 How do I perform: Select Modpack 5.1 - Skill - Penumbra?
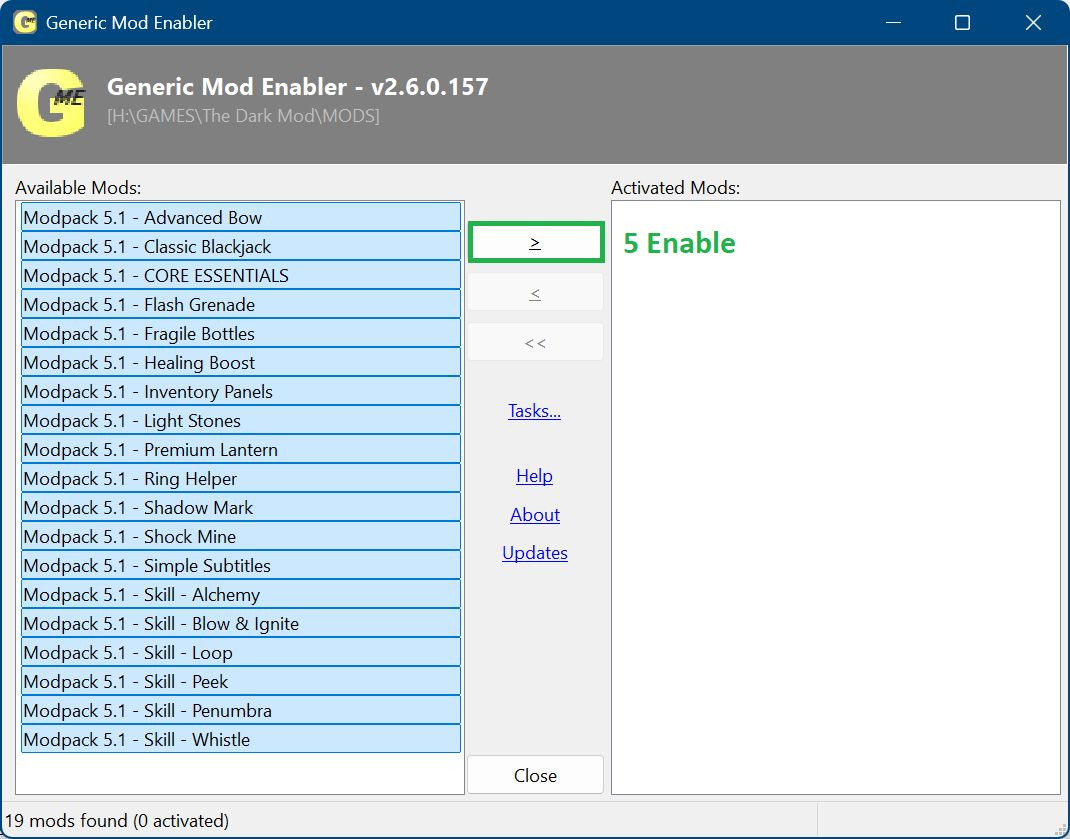pos(241,711)
